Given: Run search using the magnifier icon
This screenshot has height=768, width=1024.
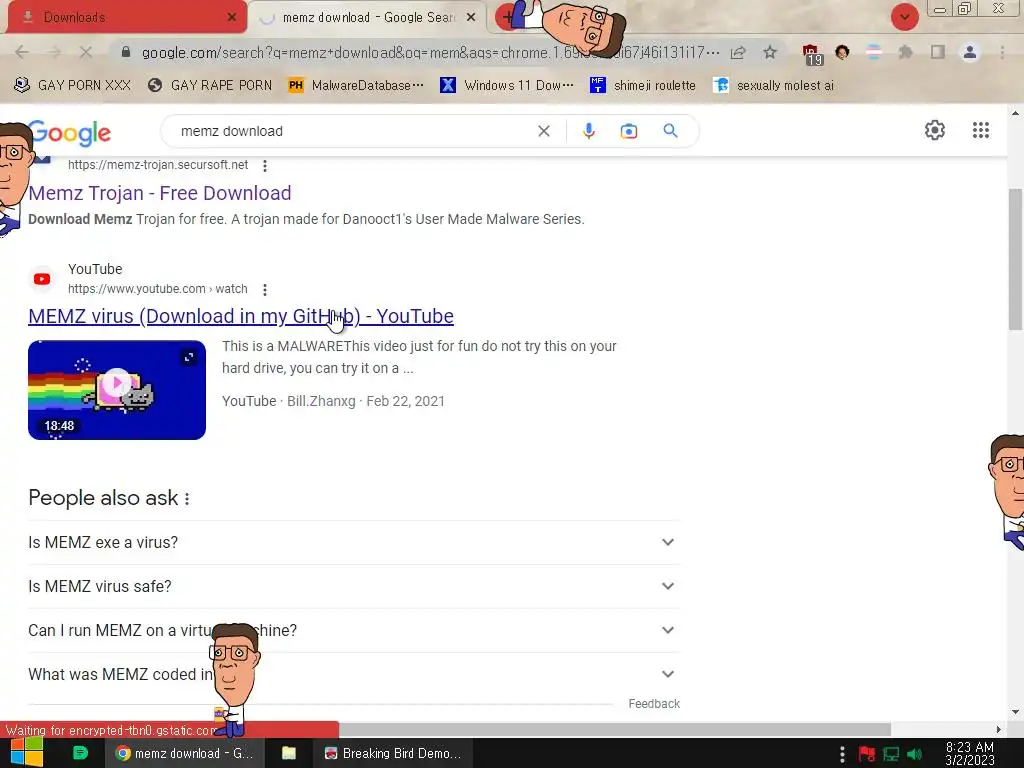Looking at the screenshot, I should tap(670, 131).
